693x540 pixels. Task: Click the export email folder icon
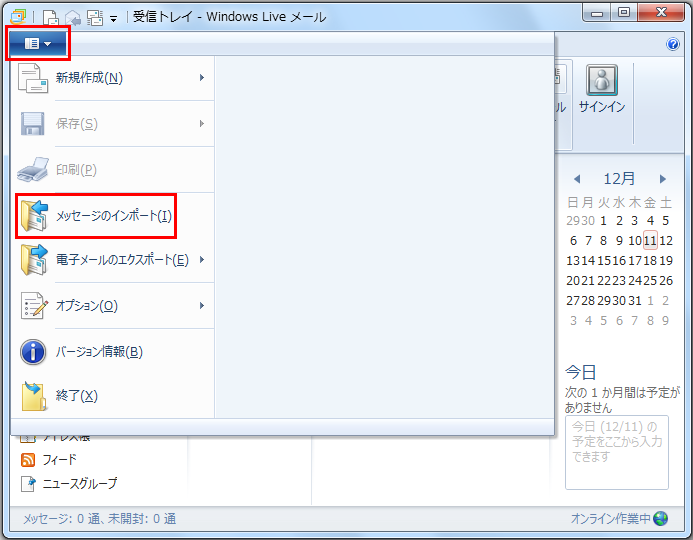tap(34, 261)
